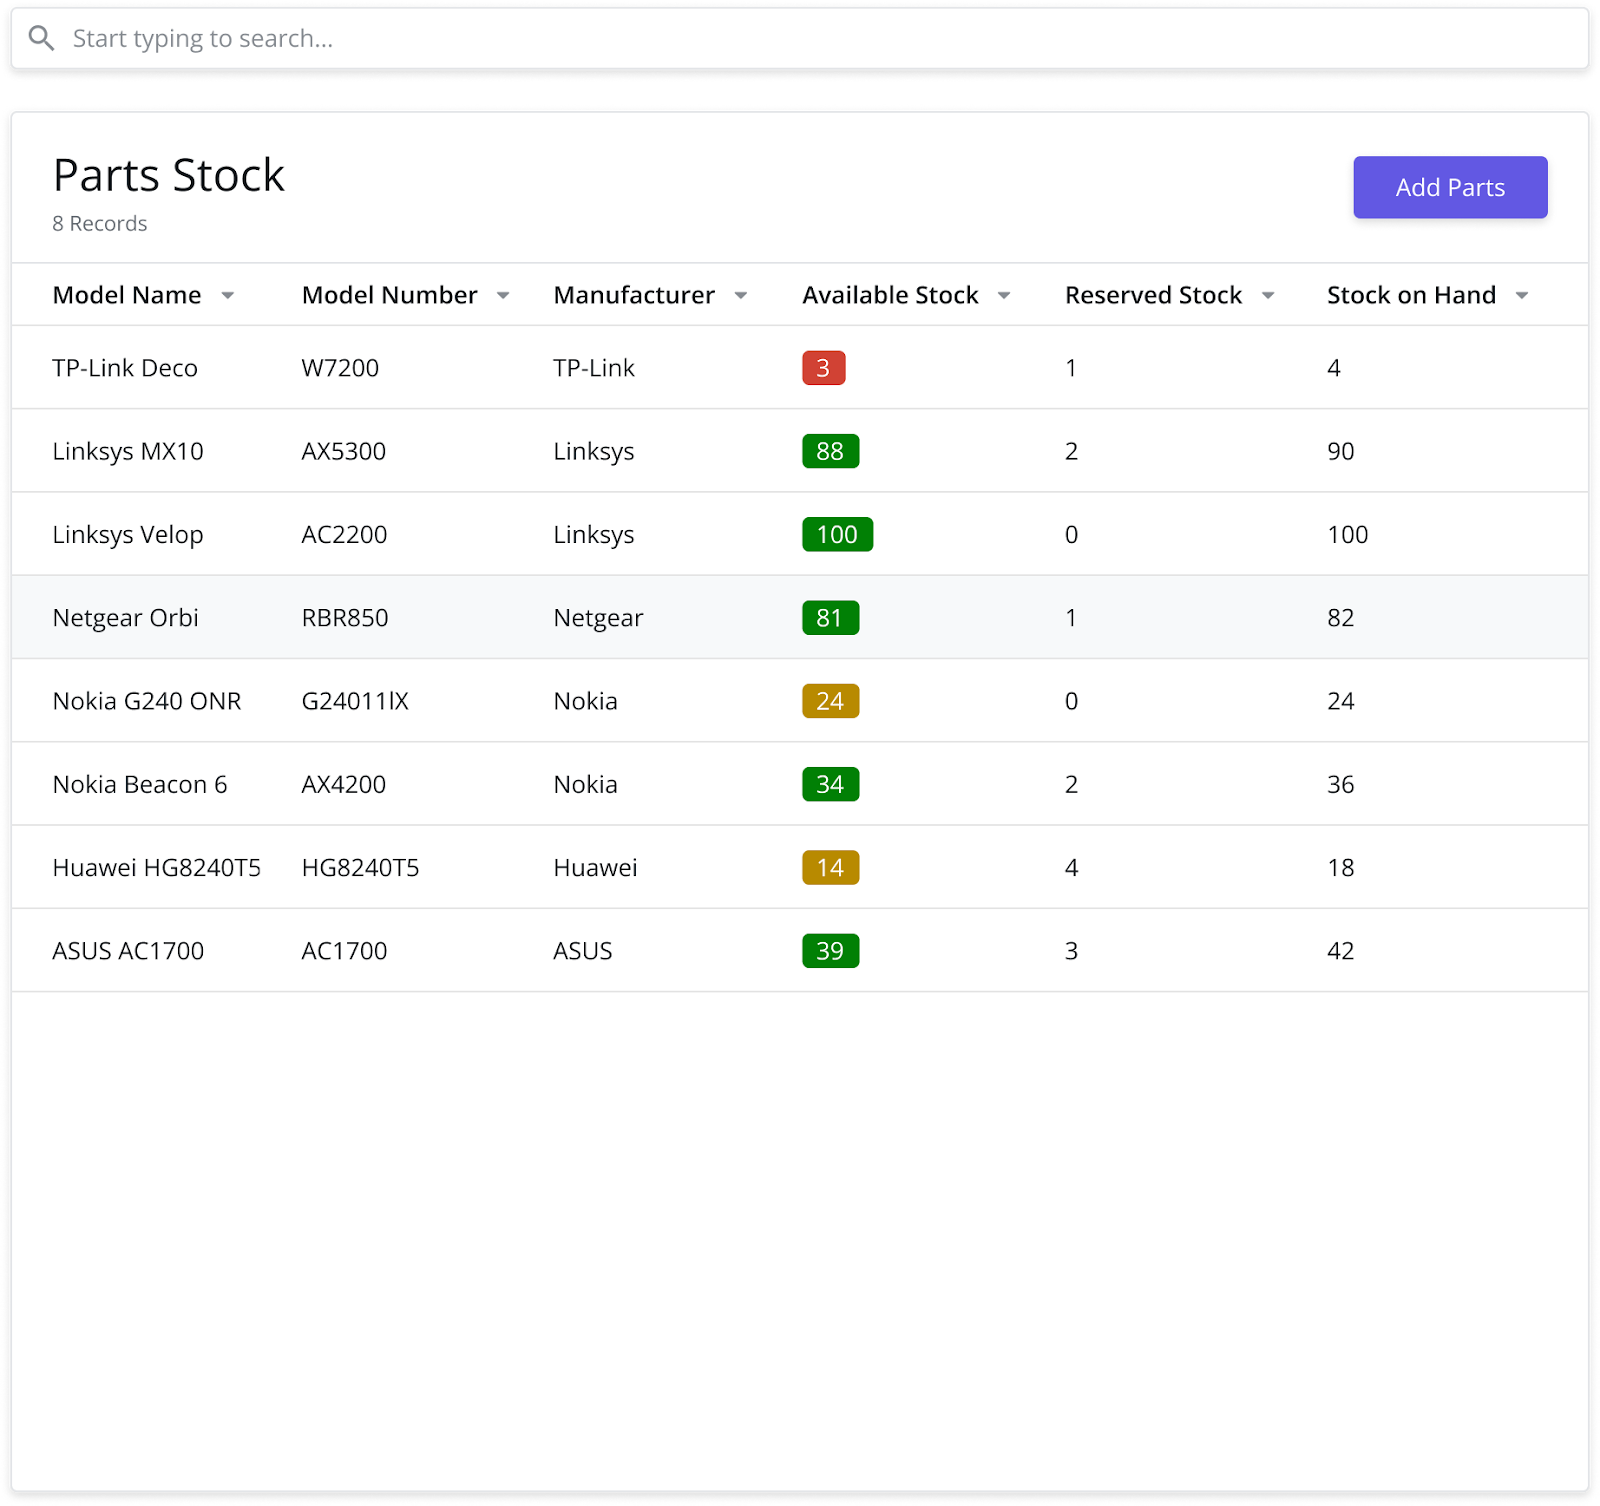The width and height of the screenshot is (1600, 1506).
Task: Focus the 'Start typing to search' field
Action: (800, 38)
